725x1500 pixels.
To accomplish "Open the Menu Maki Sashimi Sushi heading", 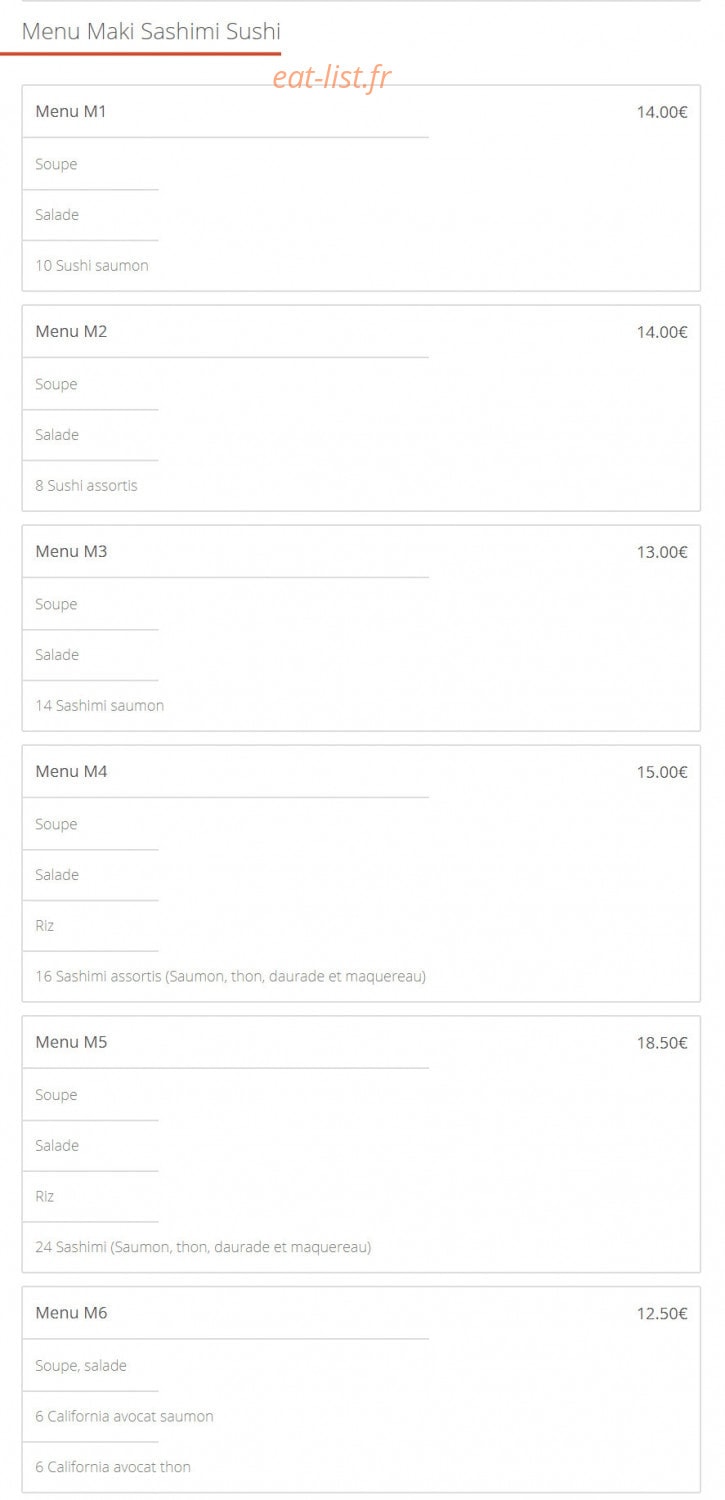I will pos(151,32).
